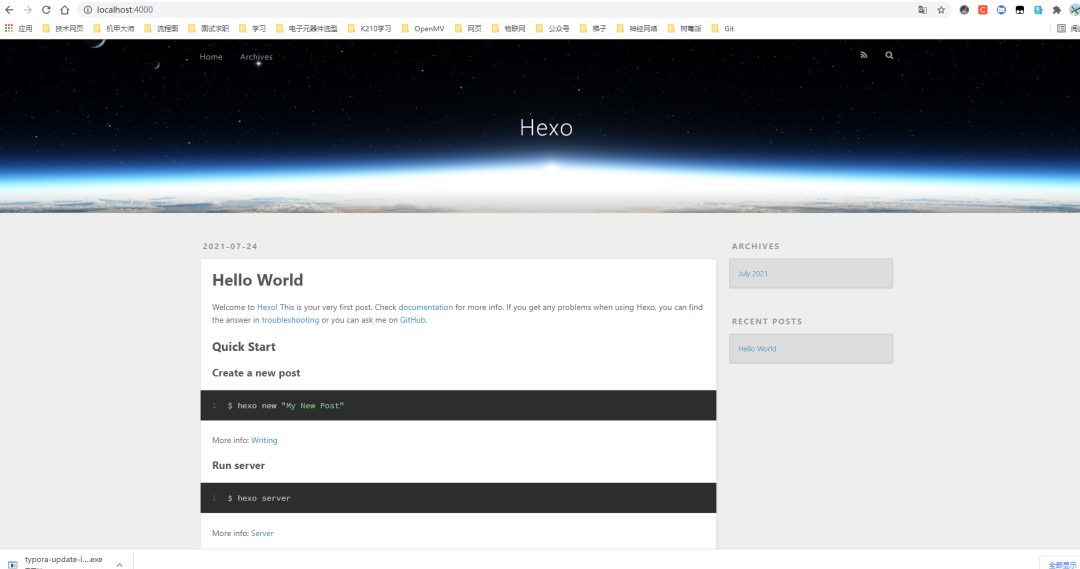The height and width of the screenshot is (569, 1080).
Task: Open the OpenMV bookmark folder
Action: (423, 28)
